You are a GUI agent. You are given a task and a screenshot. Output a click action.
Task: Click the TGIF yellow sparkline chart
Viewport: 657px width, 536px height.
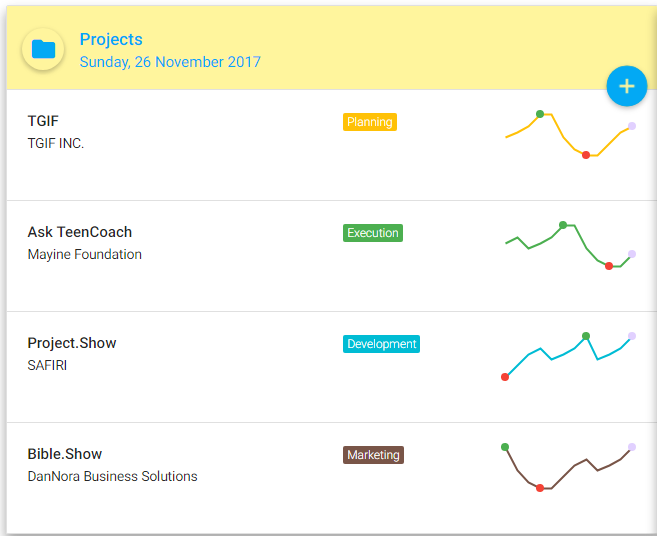[568, 134]
